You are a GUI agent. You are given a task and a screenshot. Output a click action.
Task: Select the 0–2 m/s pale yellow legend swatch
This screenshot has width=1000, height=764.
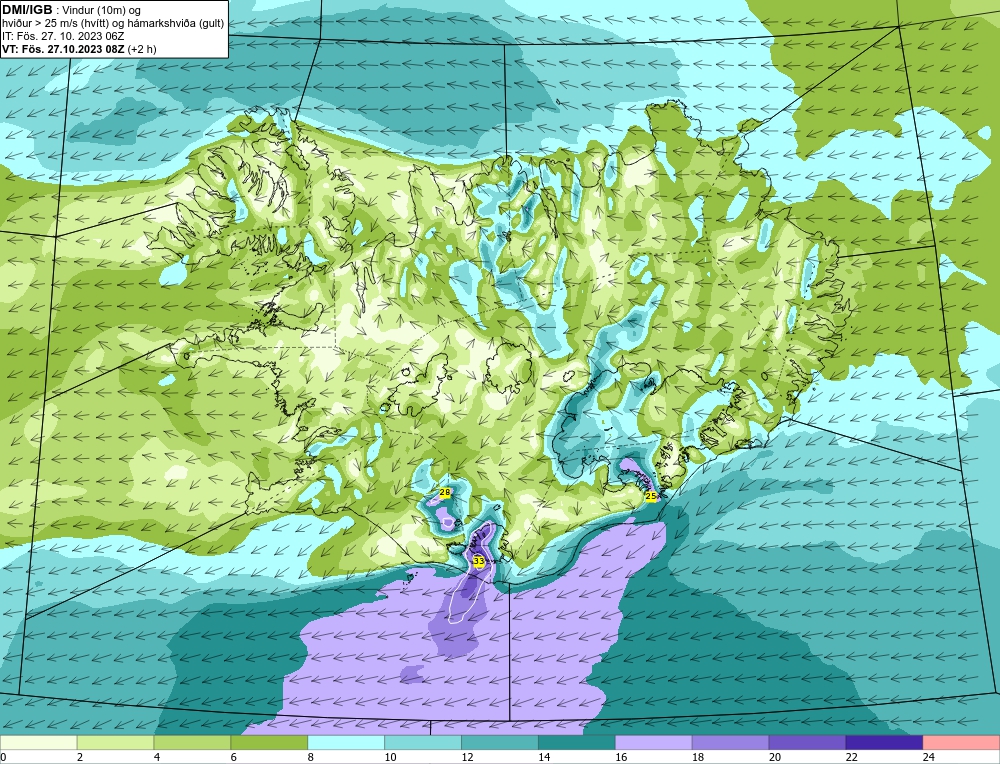pyautogui.click(x=38, y=743)
